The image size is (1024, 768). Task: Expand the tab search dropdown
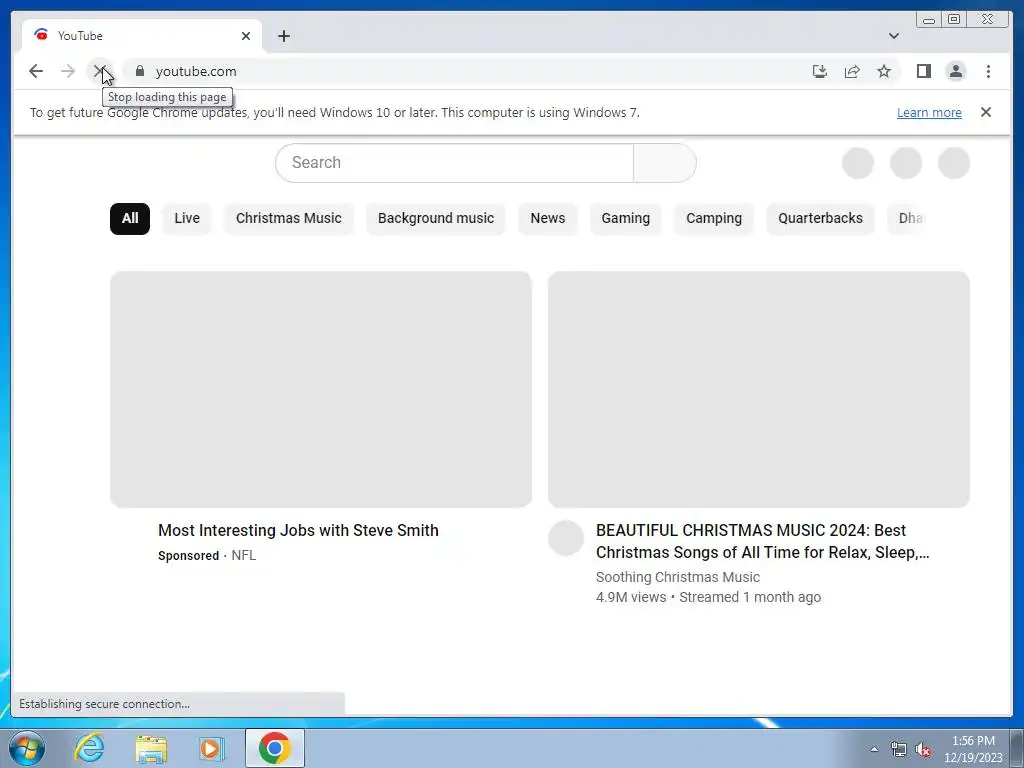pyautogui.click(x=893, y=36)
